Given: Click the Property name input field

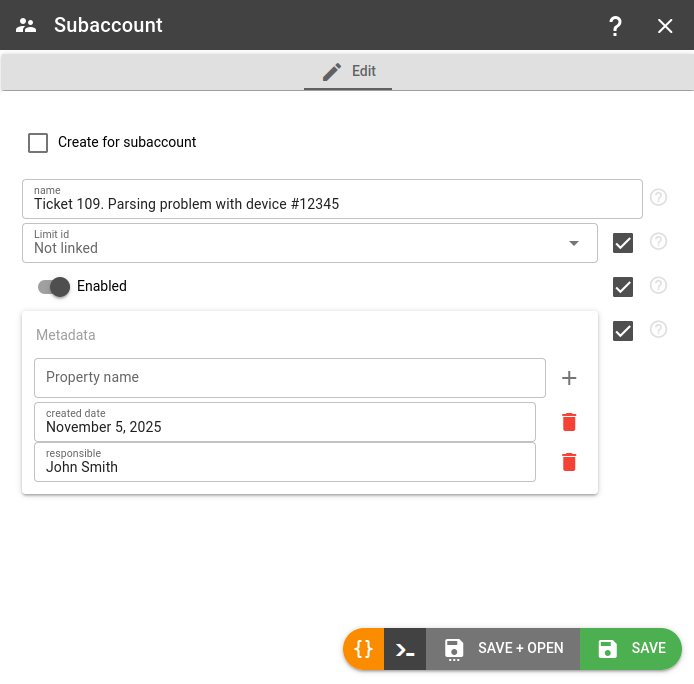Looking at the screenshot, I should pyautogui.click(x=290, y=378).
